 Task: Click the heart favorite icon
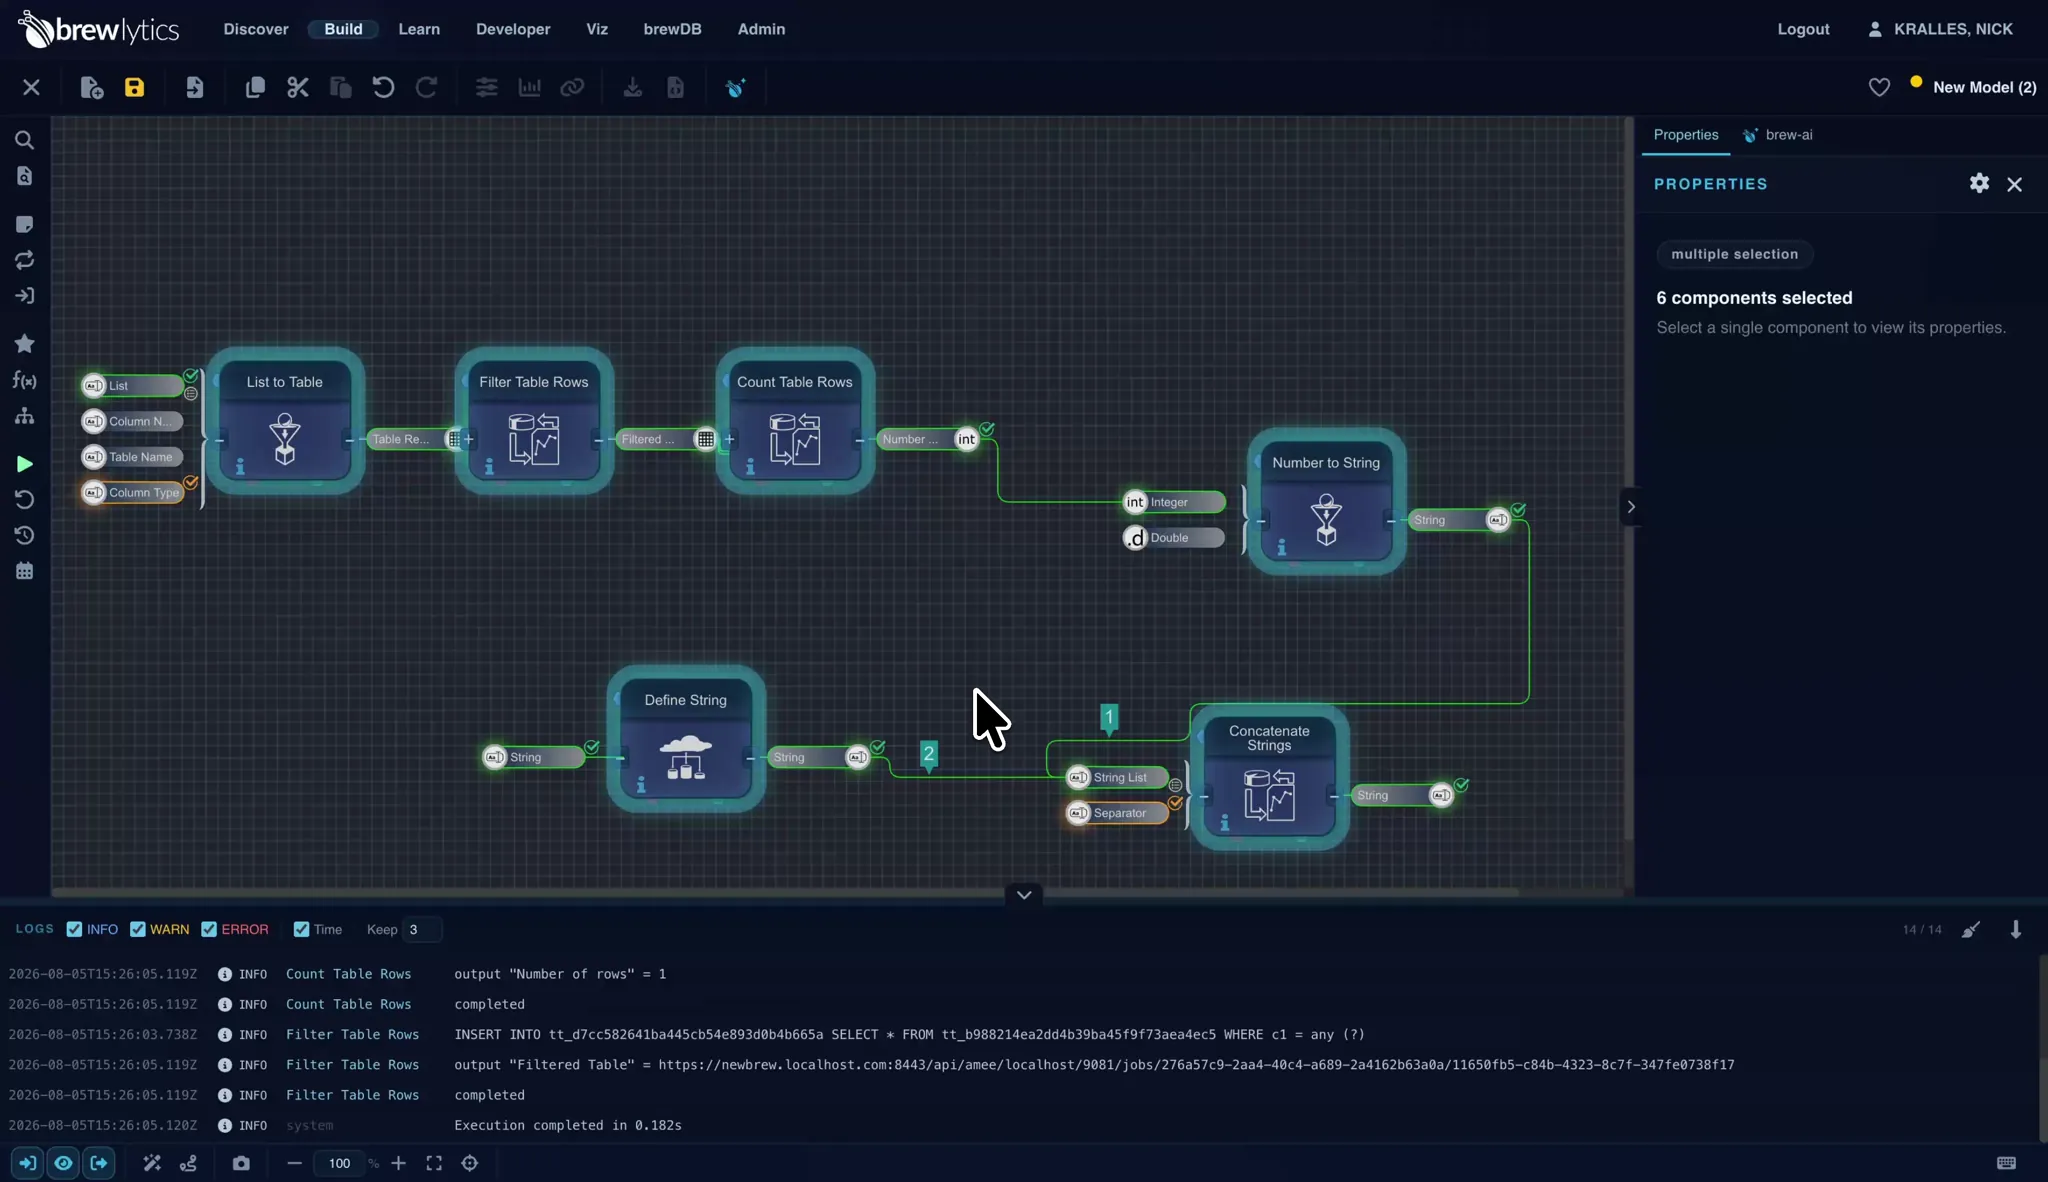pyautogui.click(x=1879, y=88)
